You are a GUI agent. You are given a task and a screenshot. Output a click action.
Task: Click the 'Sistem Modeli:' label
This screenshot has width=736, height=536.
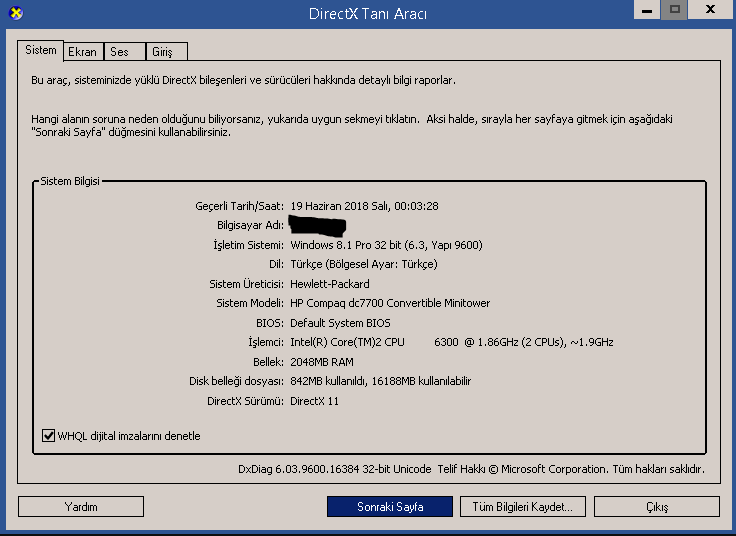coord(250,303)
